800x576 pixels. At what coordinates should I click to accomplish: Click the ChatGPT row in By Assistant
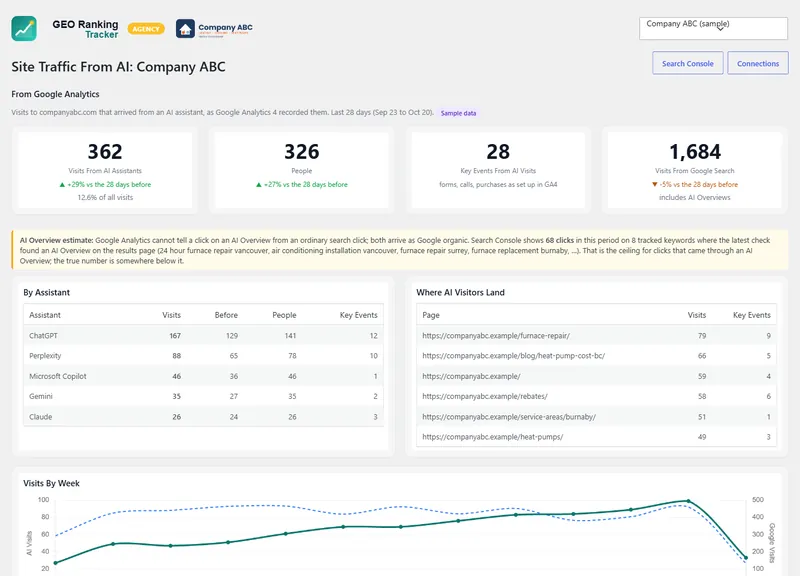203,335
